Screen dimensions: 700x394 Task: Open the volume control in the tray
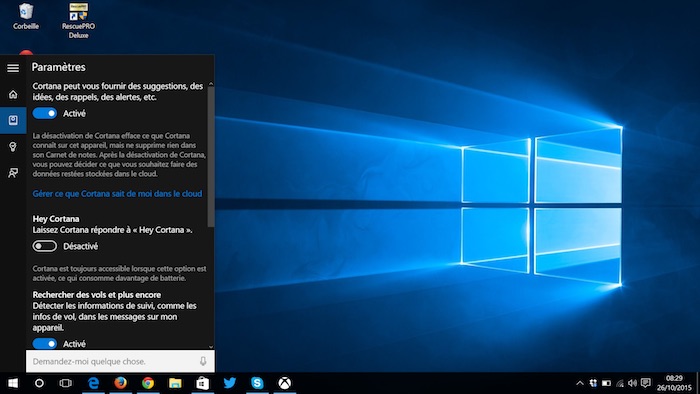pyautogui.click(x=632, y=383)
